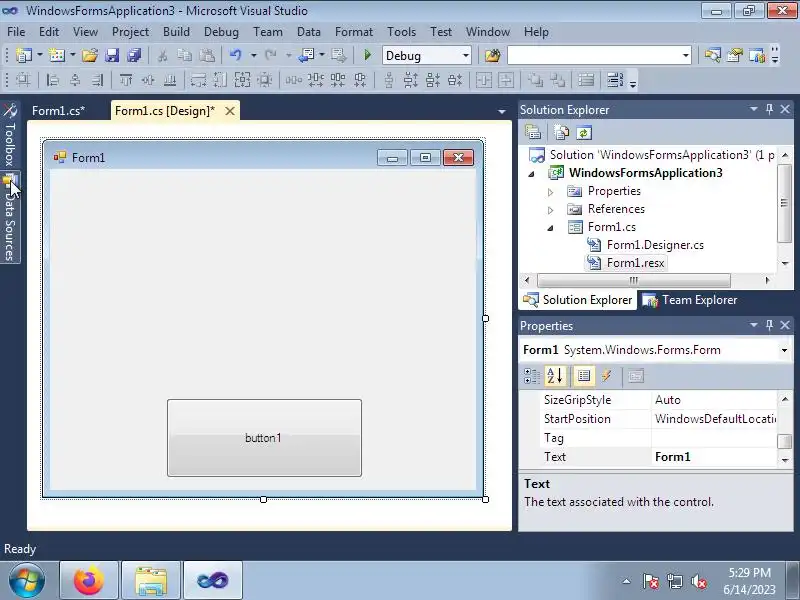Image resolution: width=800 pixels, height=600 pixels.
Task: Click the Copy icon in toolbar
Action: click(185, 55)
